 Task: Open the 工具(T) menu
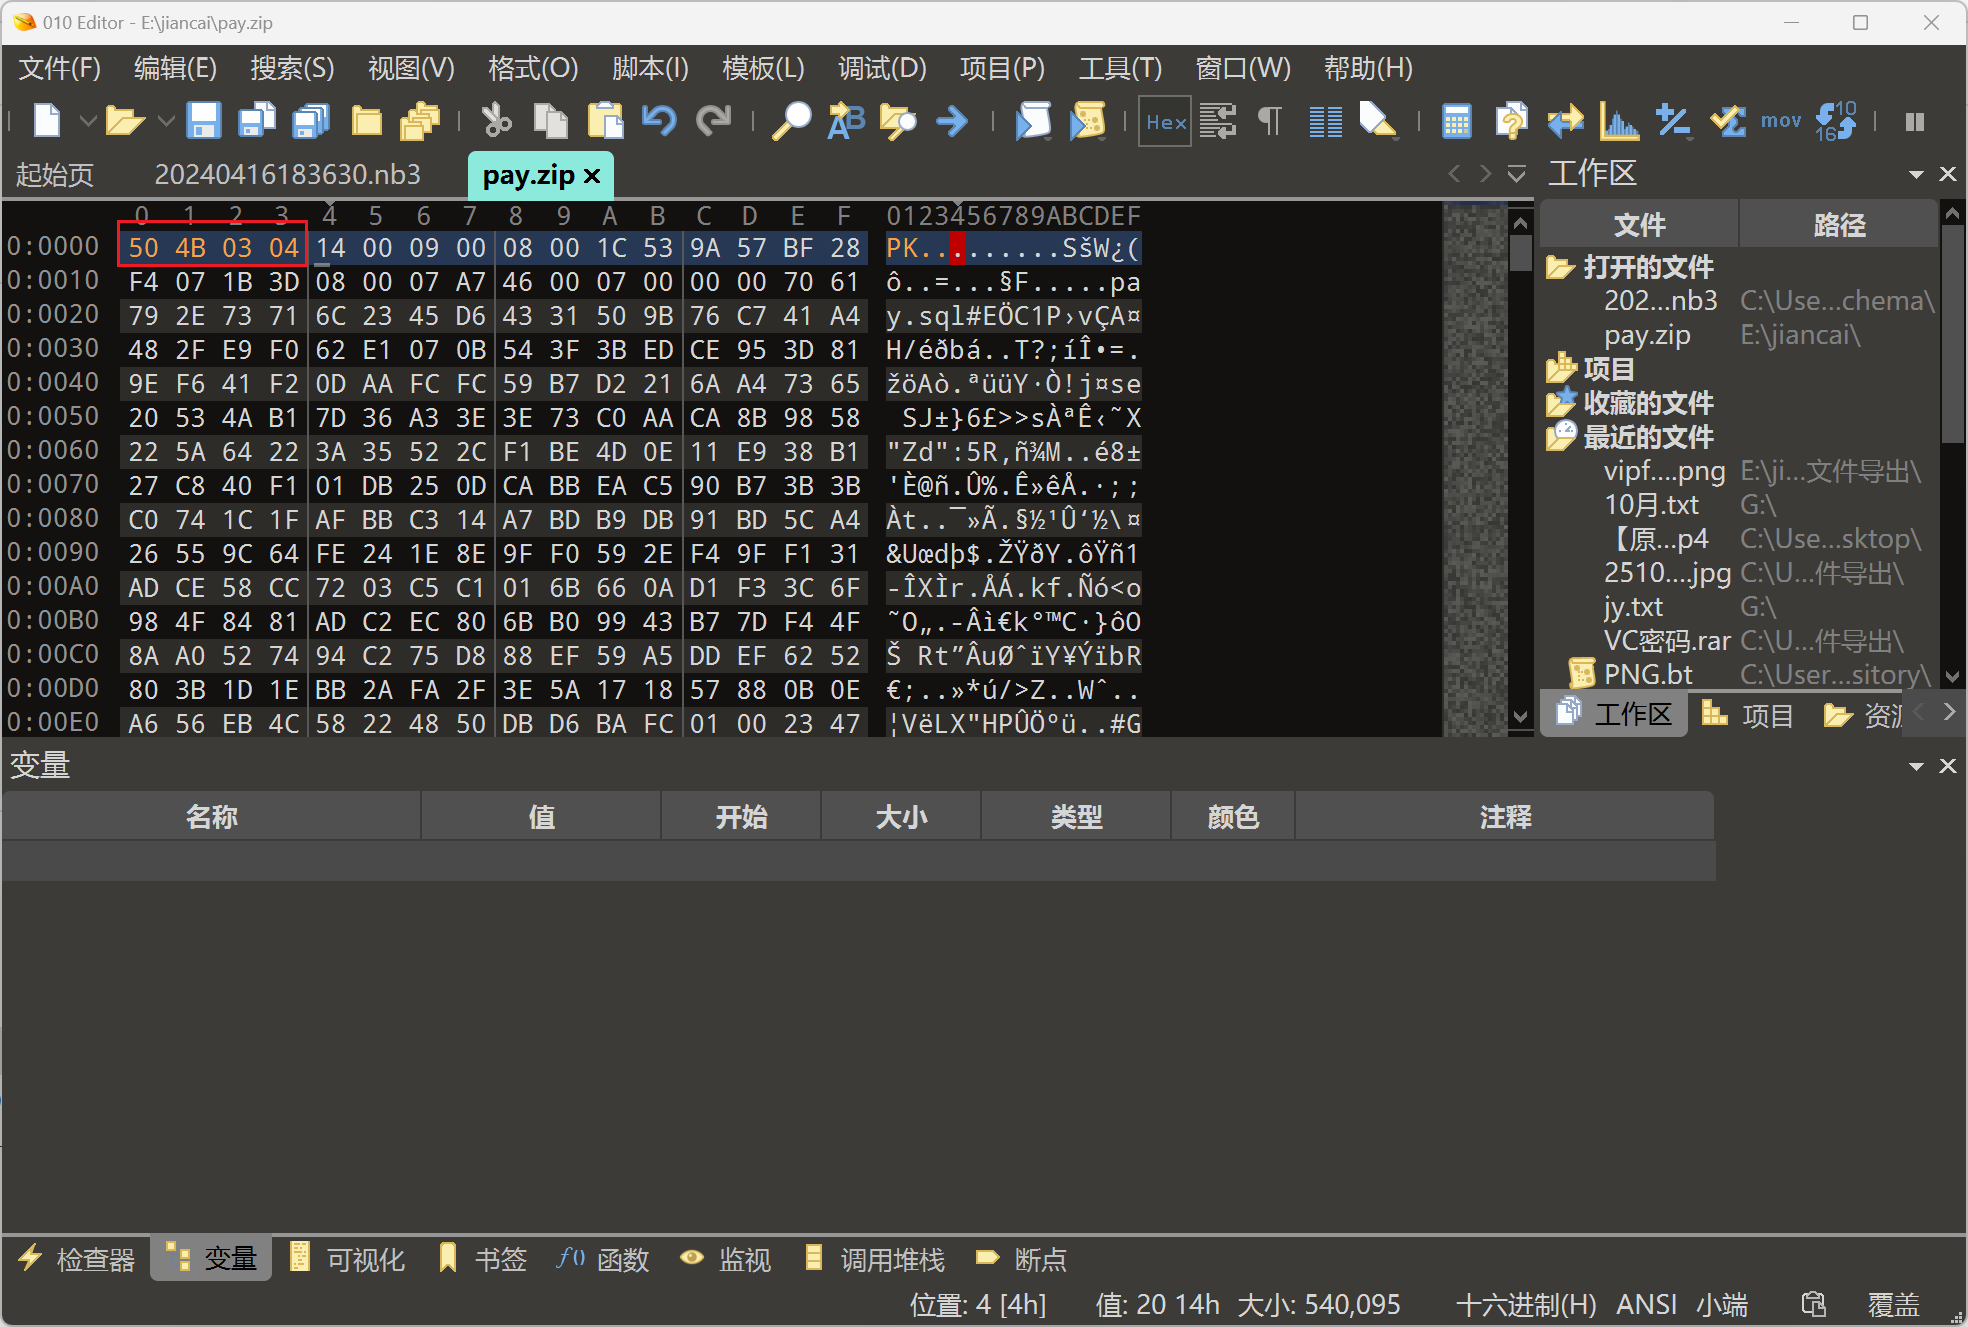[1120, 68]
